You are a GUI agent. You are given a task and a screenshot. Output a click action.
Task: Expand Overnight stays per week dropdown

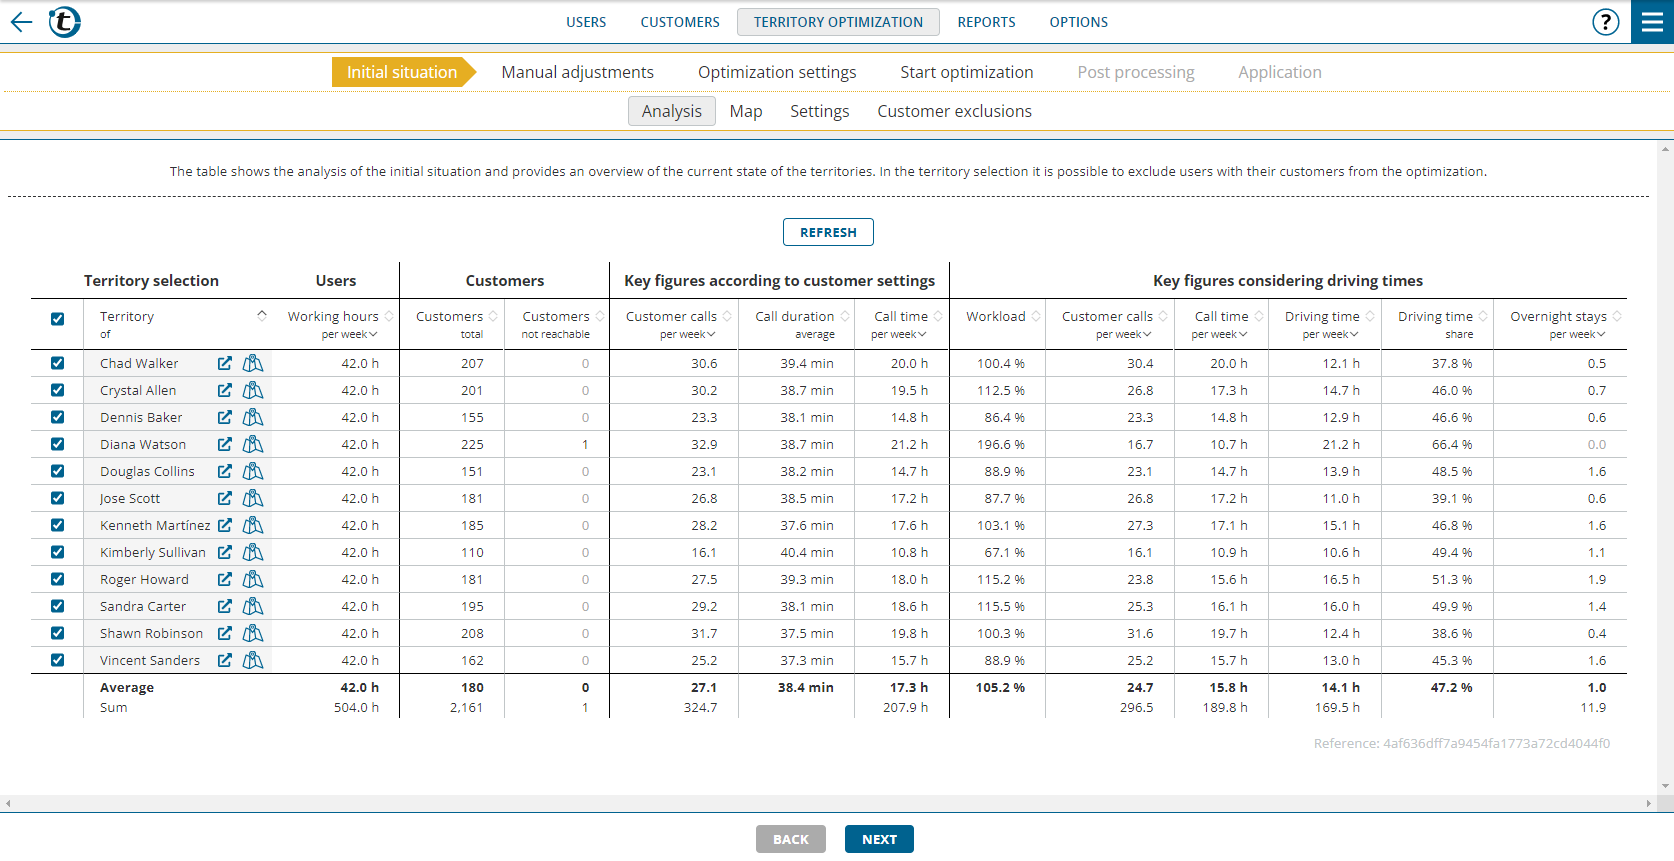tap(1577, 335)
